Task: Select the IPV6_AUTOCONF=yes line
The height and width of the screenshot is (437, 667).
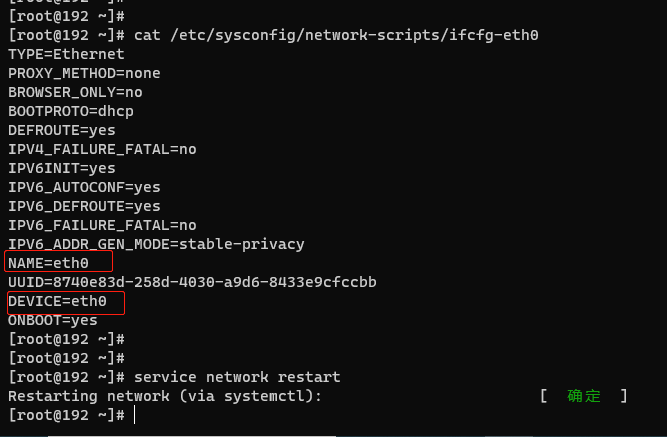Action: [x=84, y=187]
